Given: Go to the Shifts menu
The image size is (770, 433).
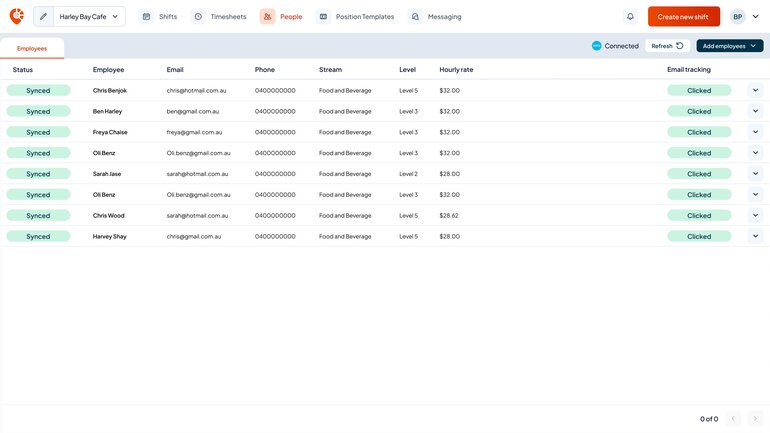Looking at the screenshot, I should 168,17.
